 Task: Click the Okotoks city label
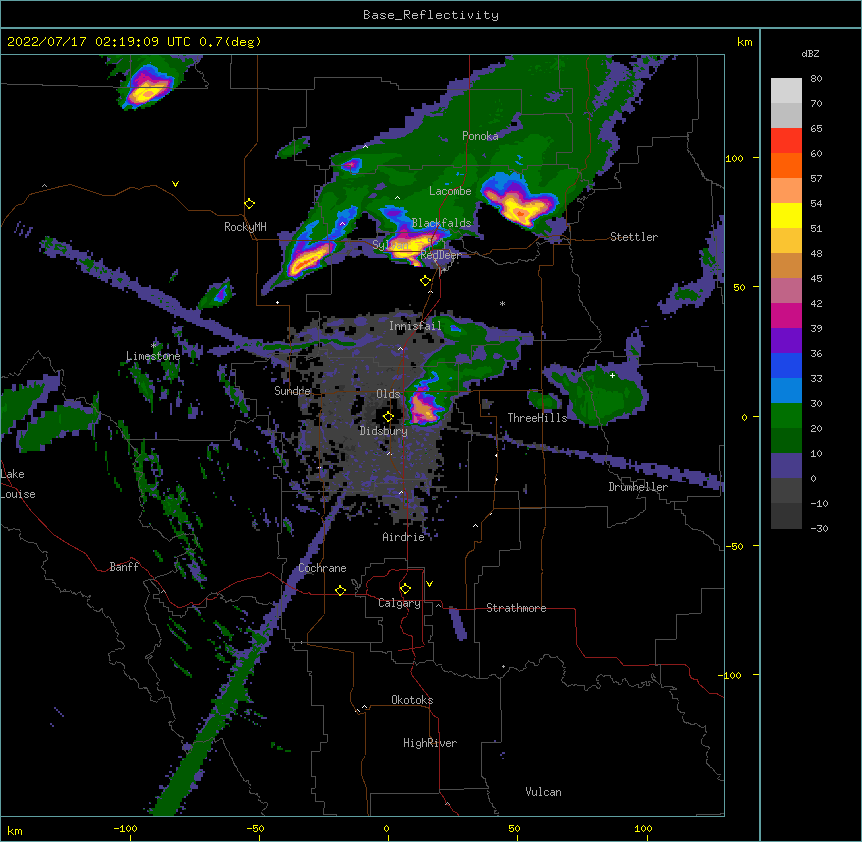point(412,700)
